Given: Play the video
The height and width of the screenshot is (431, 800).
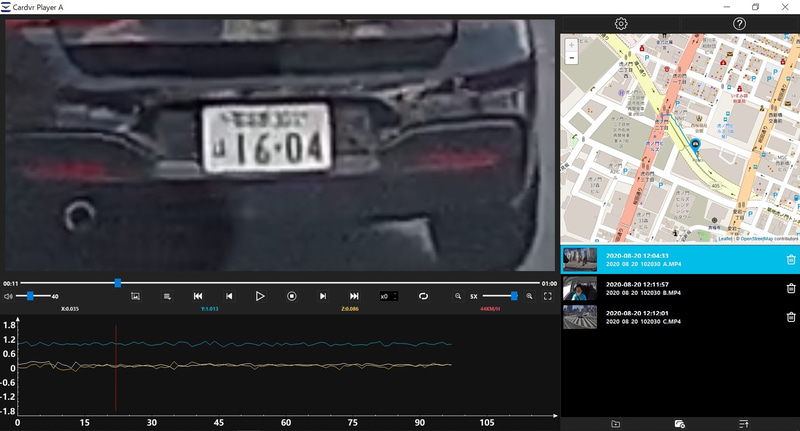Looking at the screenshot, I should pos(260,296).
